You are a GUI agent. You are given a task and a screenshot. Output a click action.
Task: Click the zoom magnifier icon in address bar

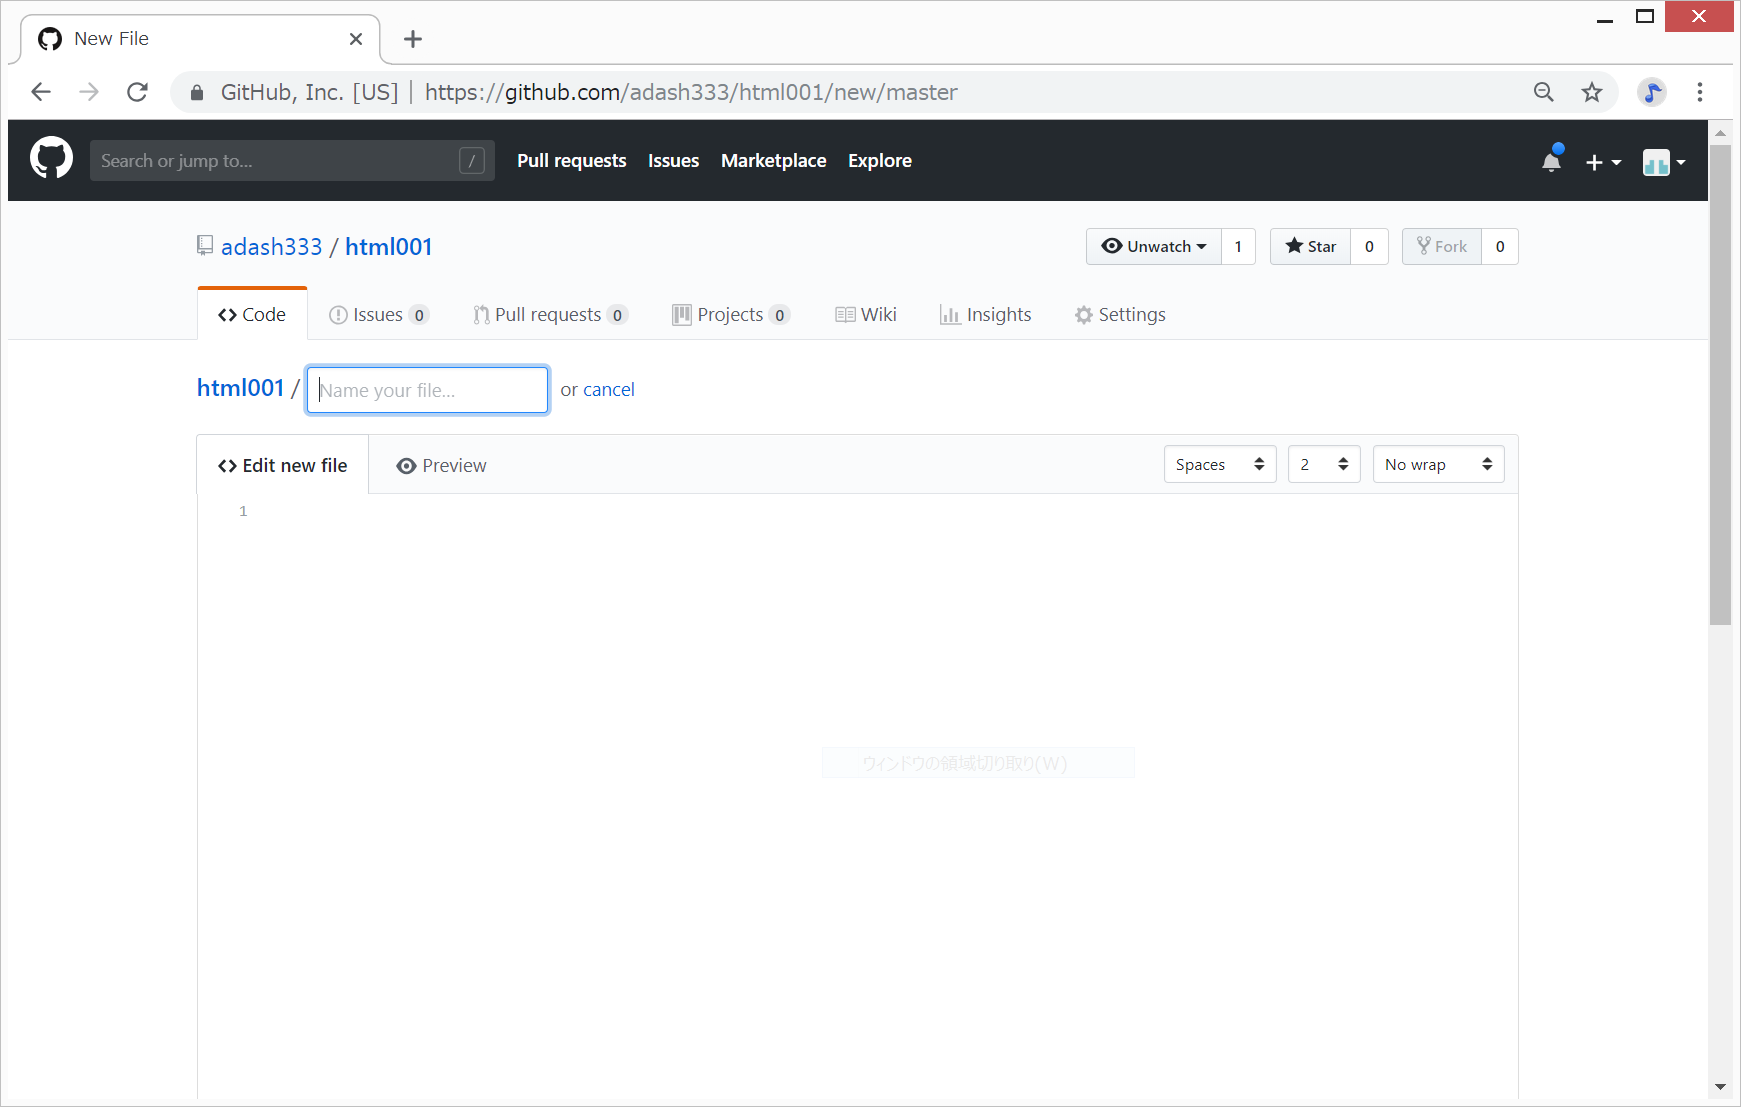coord(1544,92)
